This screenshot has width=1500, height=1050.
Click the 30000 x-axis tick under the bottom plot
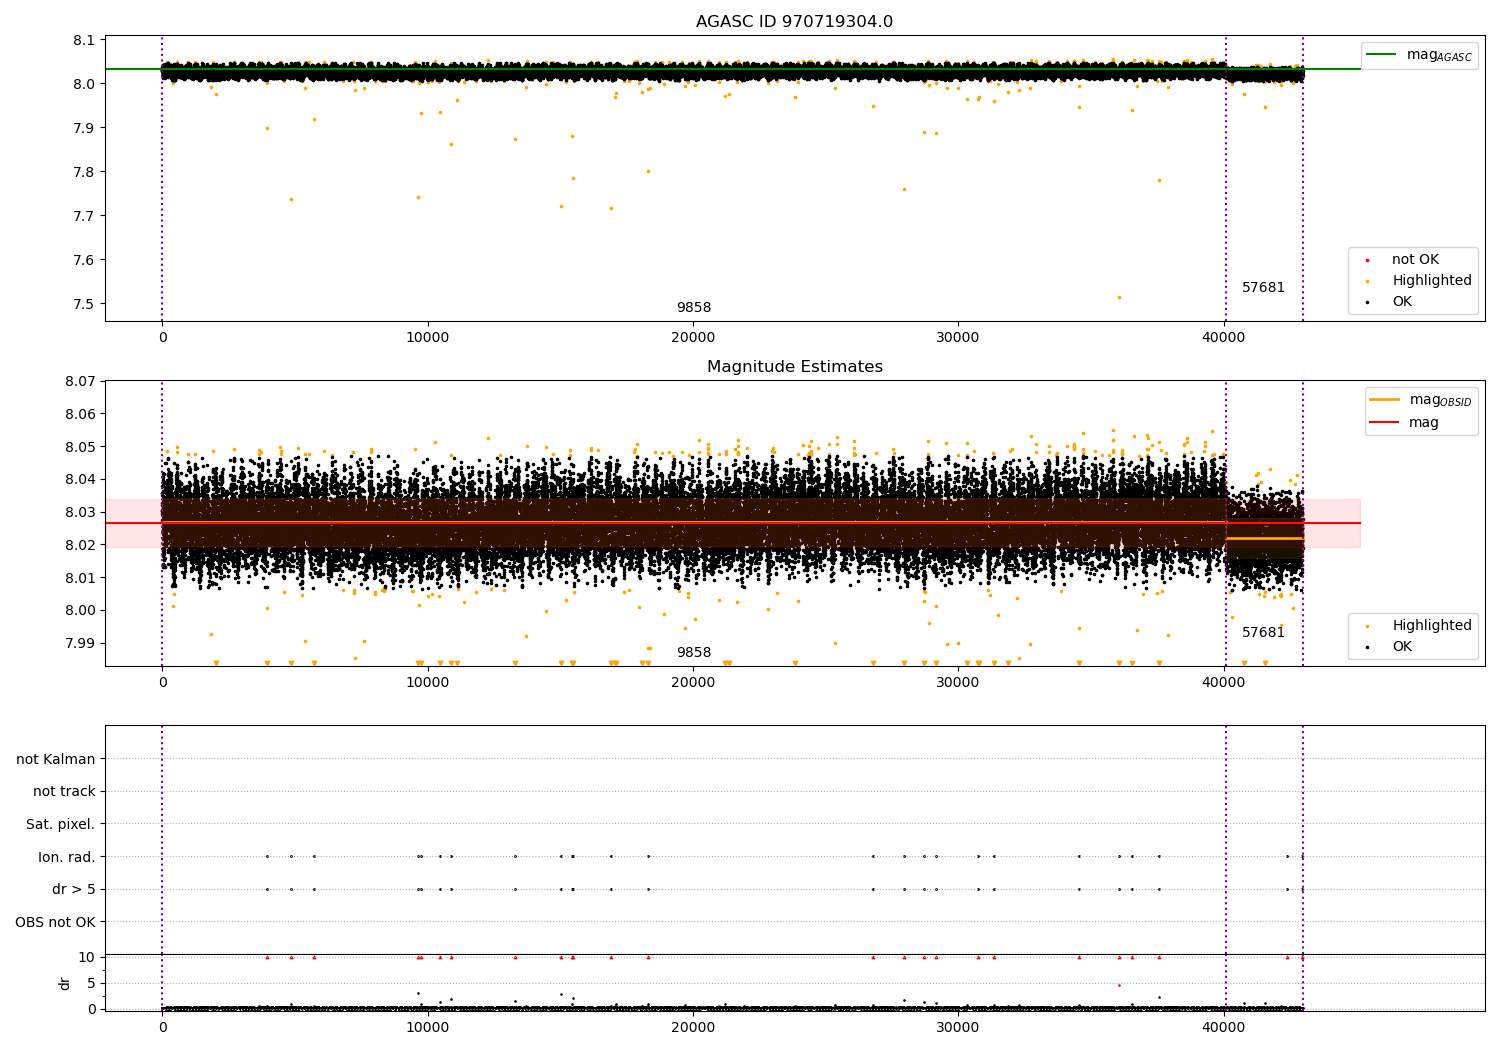pyautogui.click(x=958, y=1028)
